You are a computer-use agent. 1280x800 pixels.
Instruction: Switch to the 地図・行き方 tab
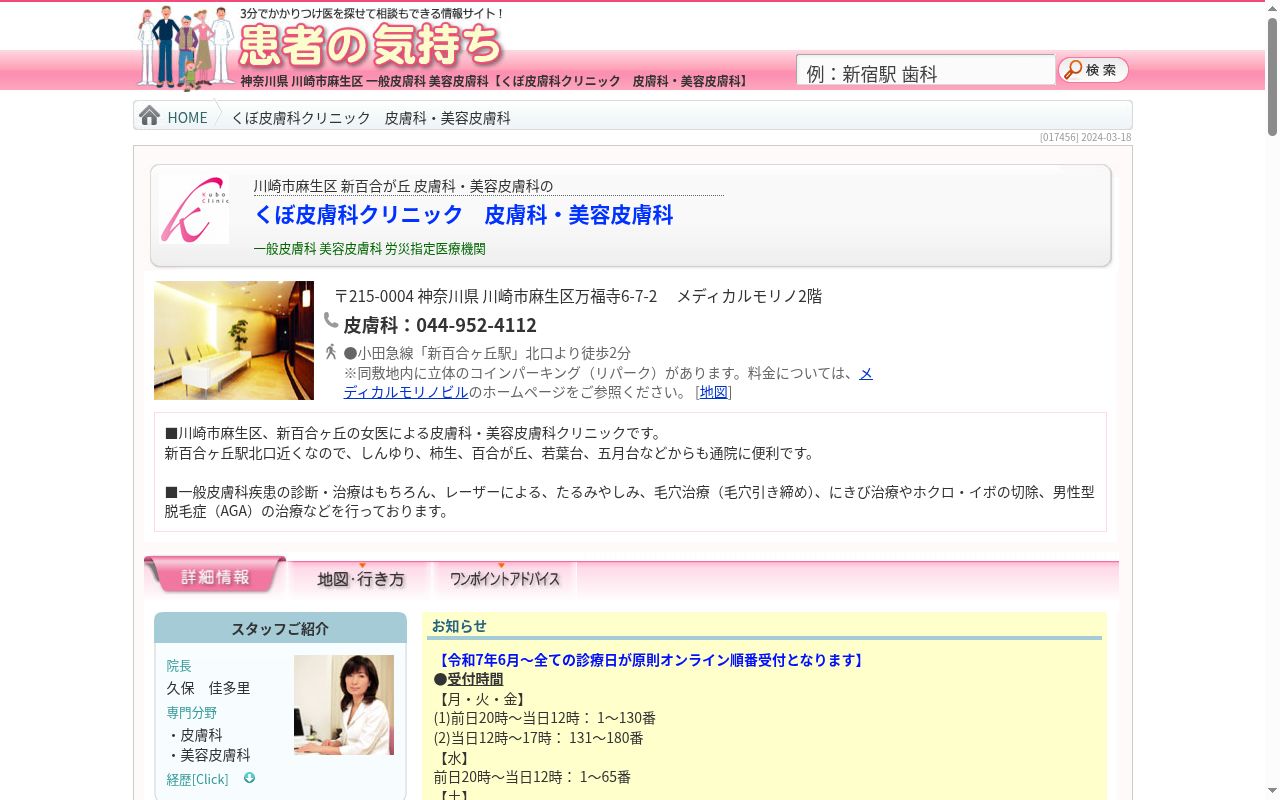(x=361, y=579)
